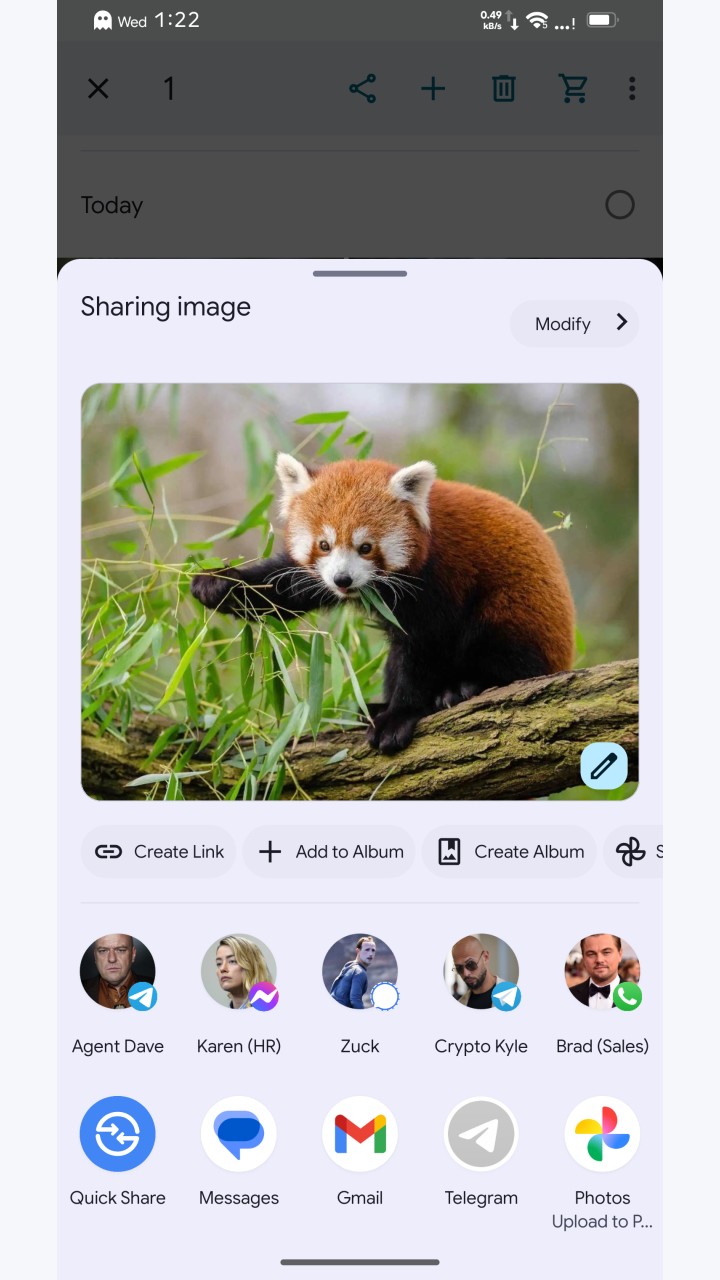Share to Zuck contact

[x=360, y=994]
